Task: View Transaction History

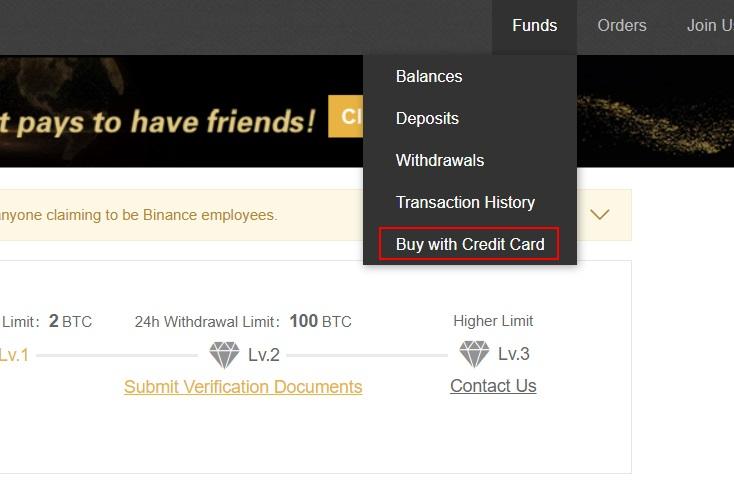Action: pos(465,202)
